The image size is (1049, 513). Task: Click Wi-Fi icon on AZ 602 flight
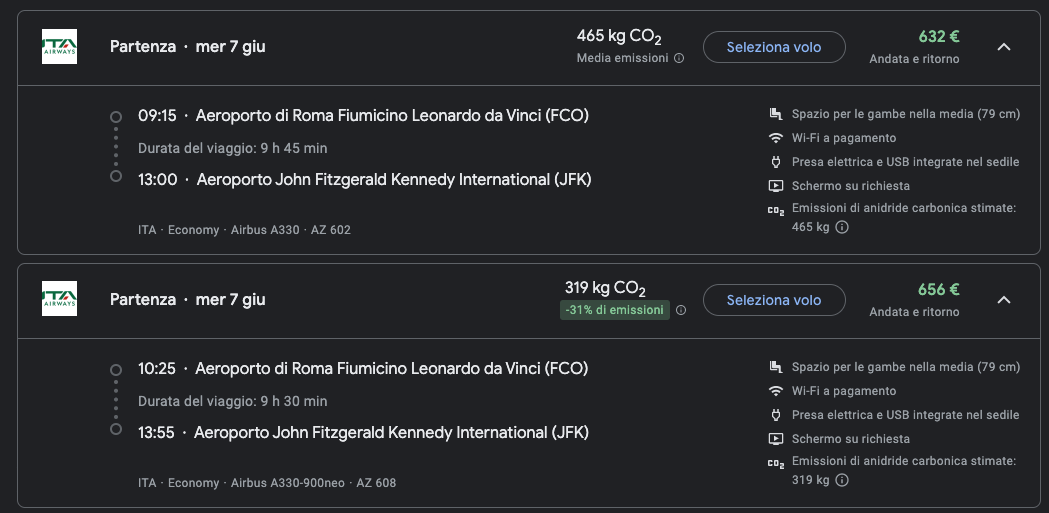pos(775,138)
